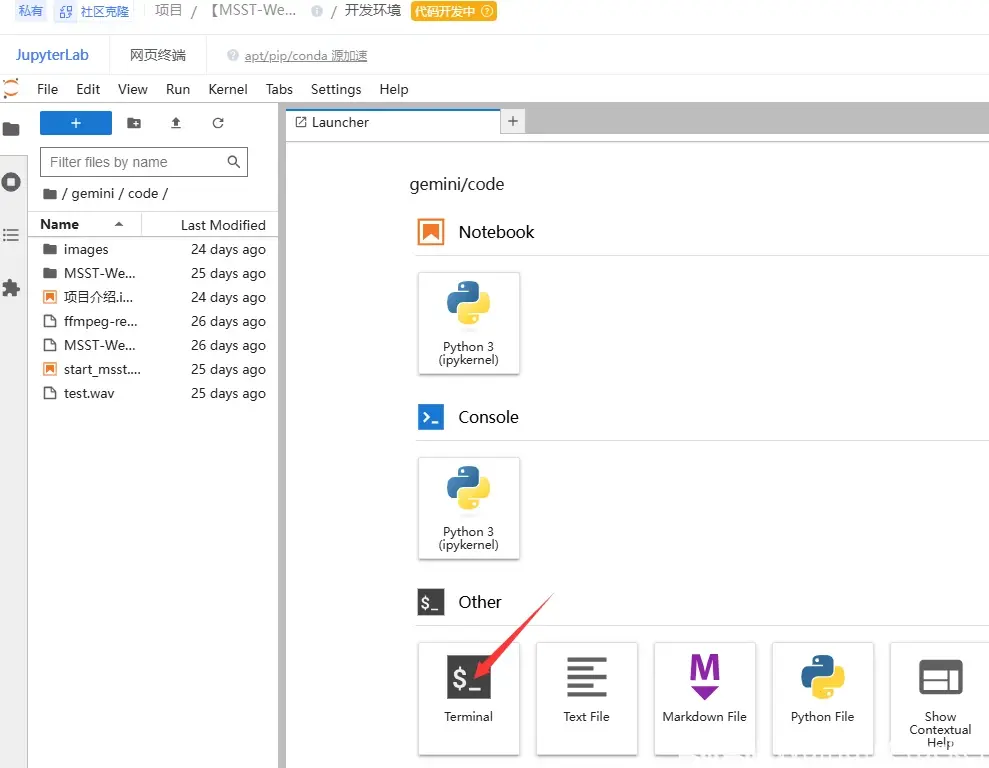Launch Python 3 notebook kernel
Screen dimensions: 989x768
tap(469, 323)
